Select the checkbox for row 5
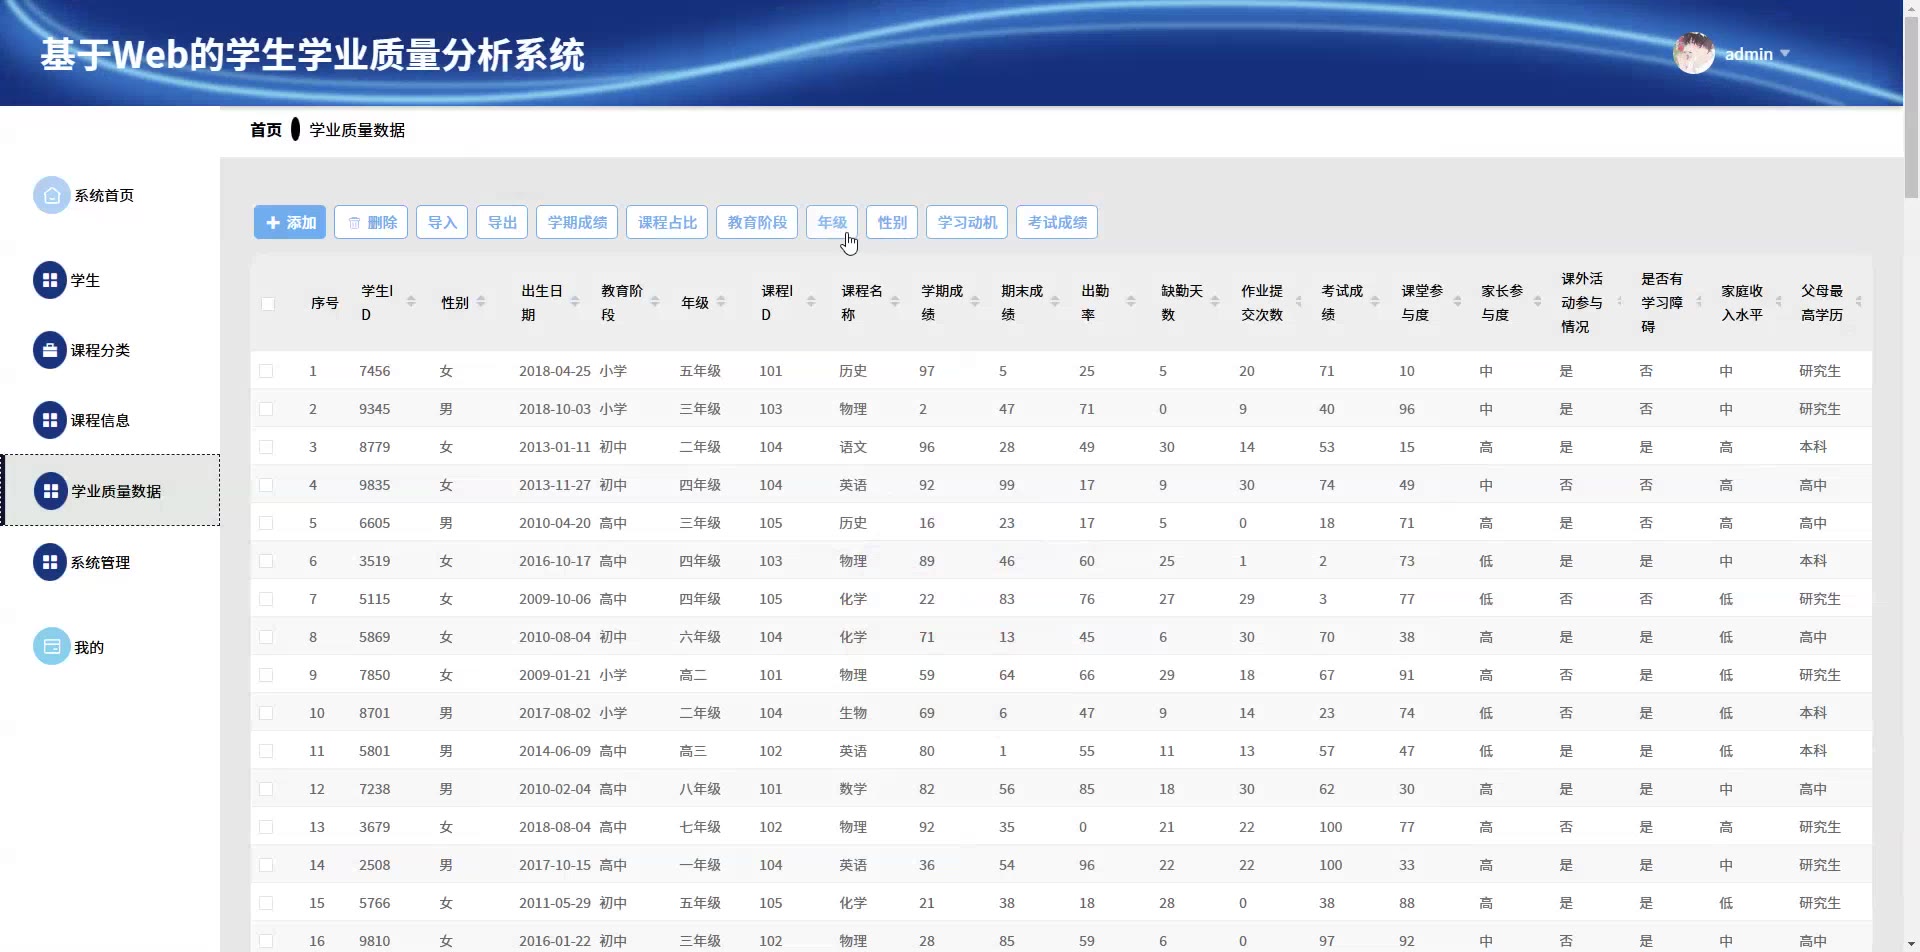The image size is (1920, 952). (x=266, y=523)
